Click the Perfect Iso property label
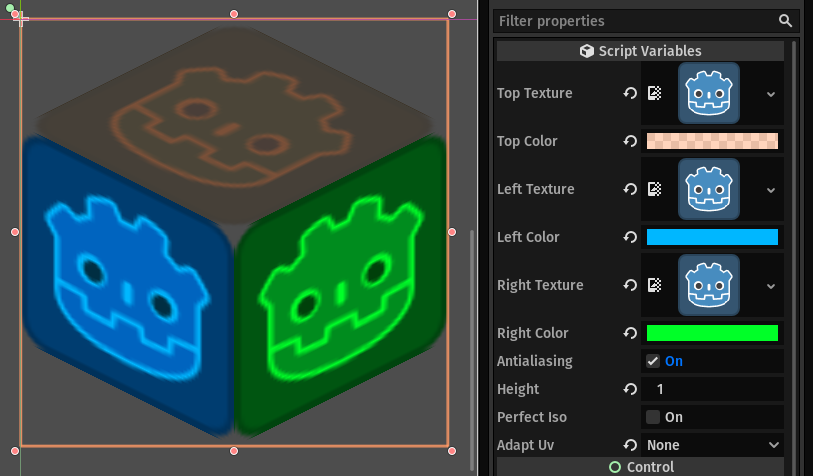Viewport: 813px width, 476px height. click(531, 417)
